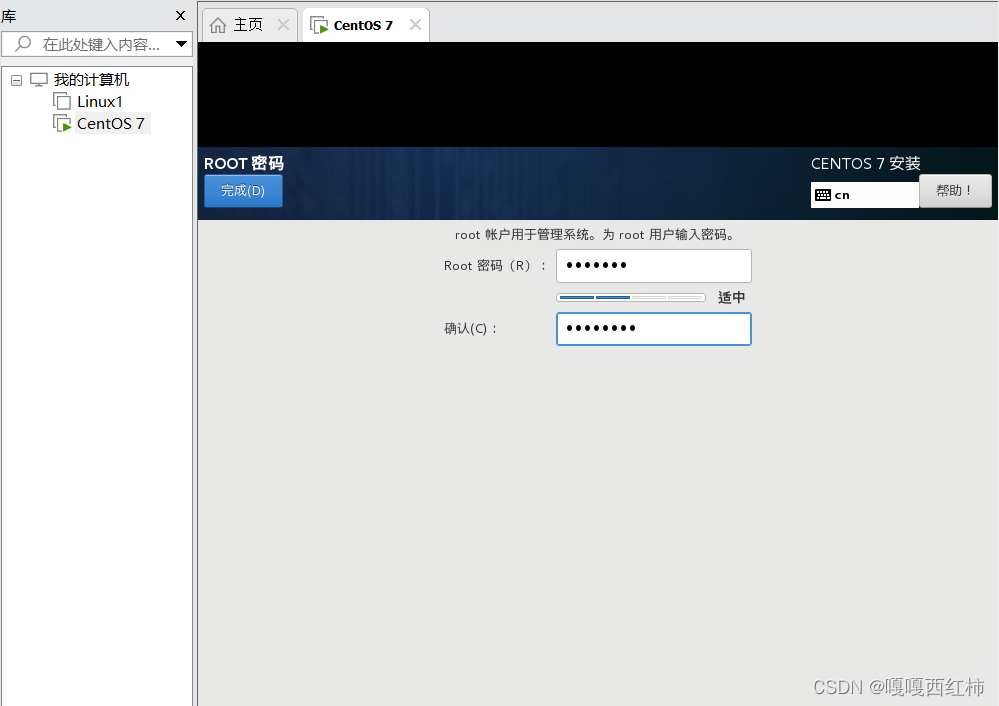Select the cn keyboard layout indicator
Screen dimensions: 999x706
[x=865, y=195]
